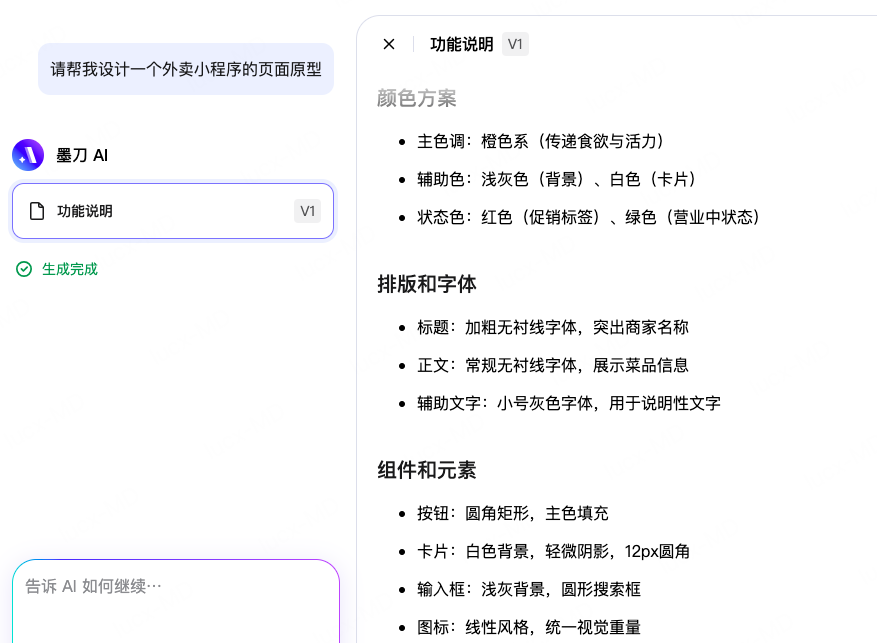This screenshot has height=643, width=877.
Task: Focus the 告诉 AI 如何继续 input box
Action: click(176, 601)
